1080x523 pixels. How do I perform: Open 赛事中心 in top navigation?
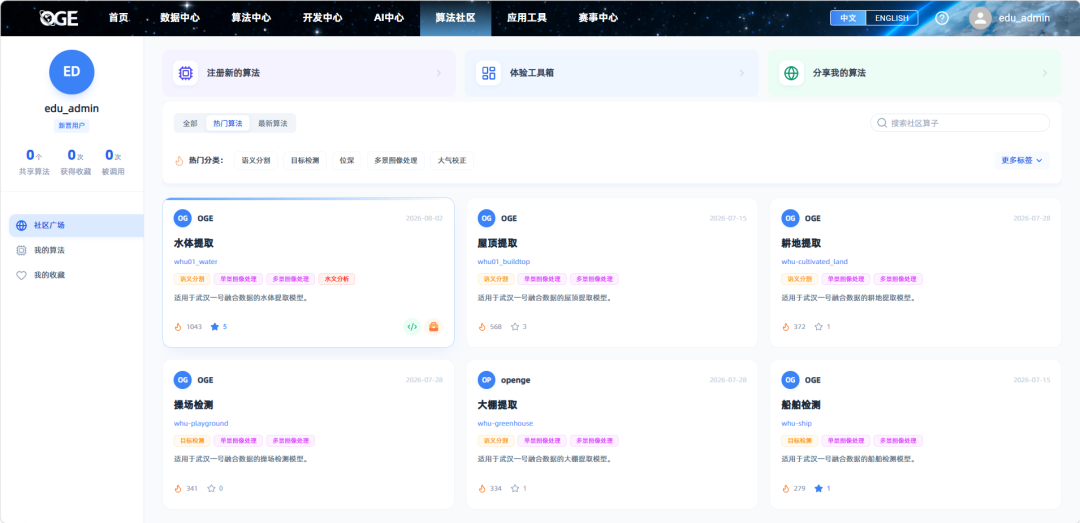(598, 18)
